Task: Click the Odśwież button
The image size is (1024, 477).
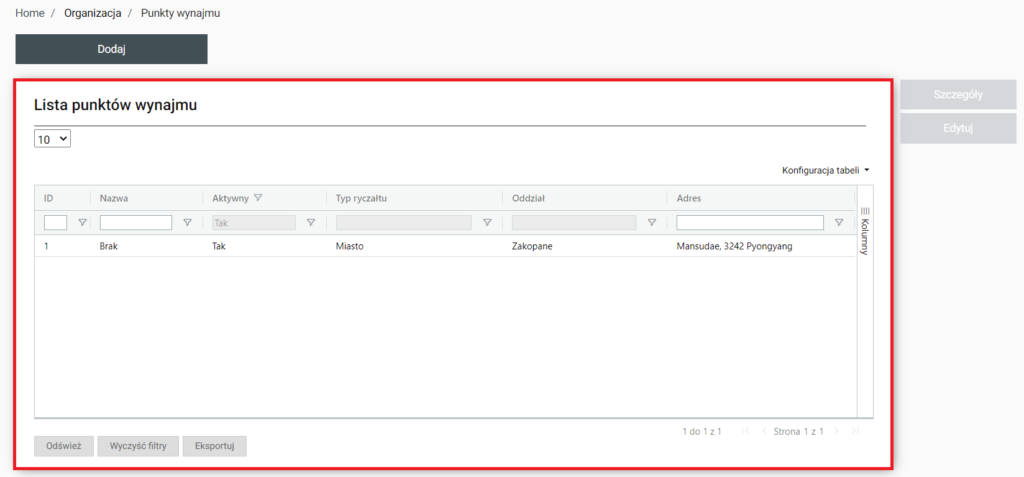Action: pos(64,446)
